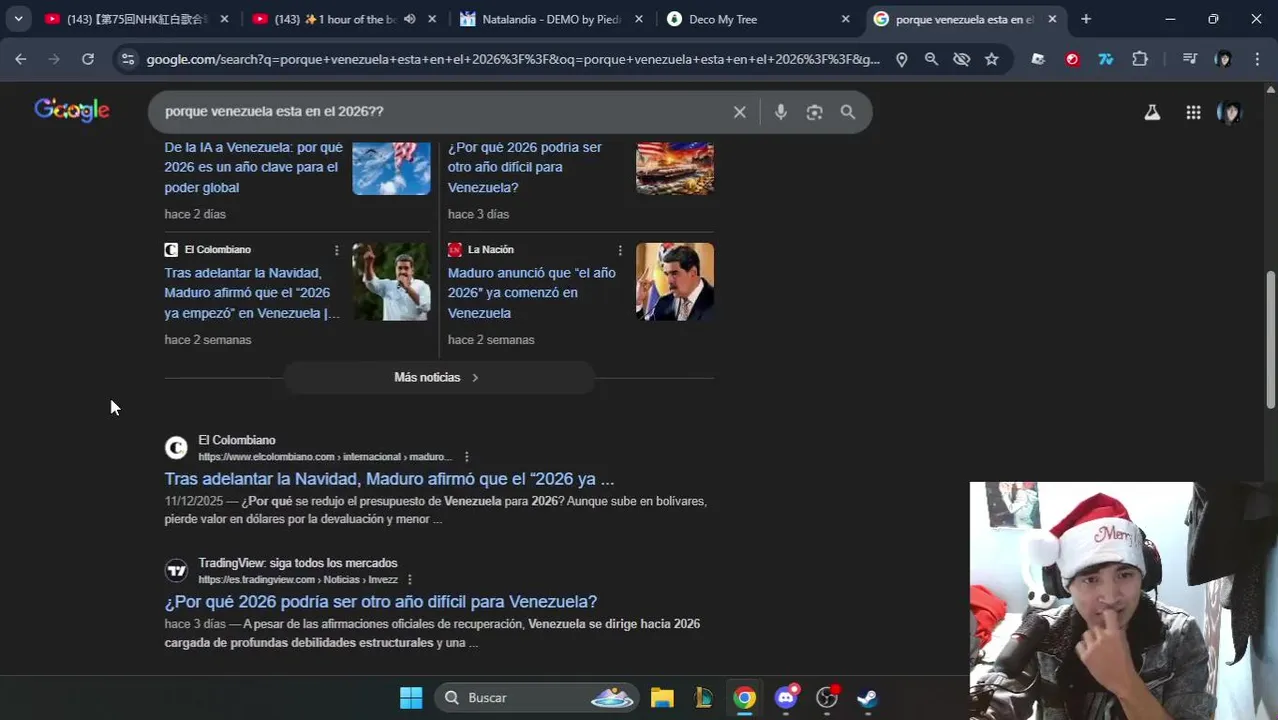Open Search Labs flask icon

(x=1152, y=112)
